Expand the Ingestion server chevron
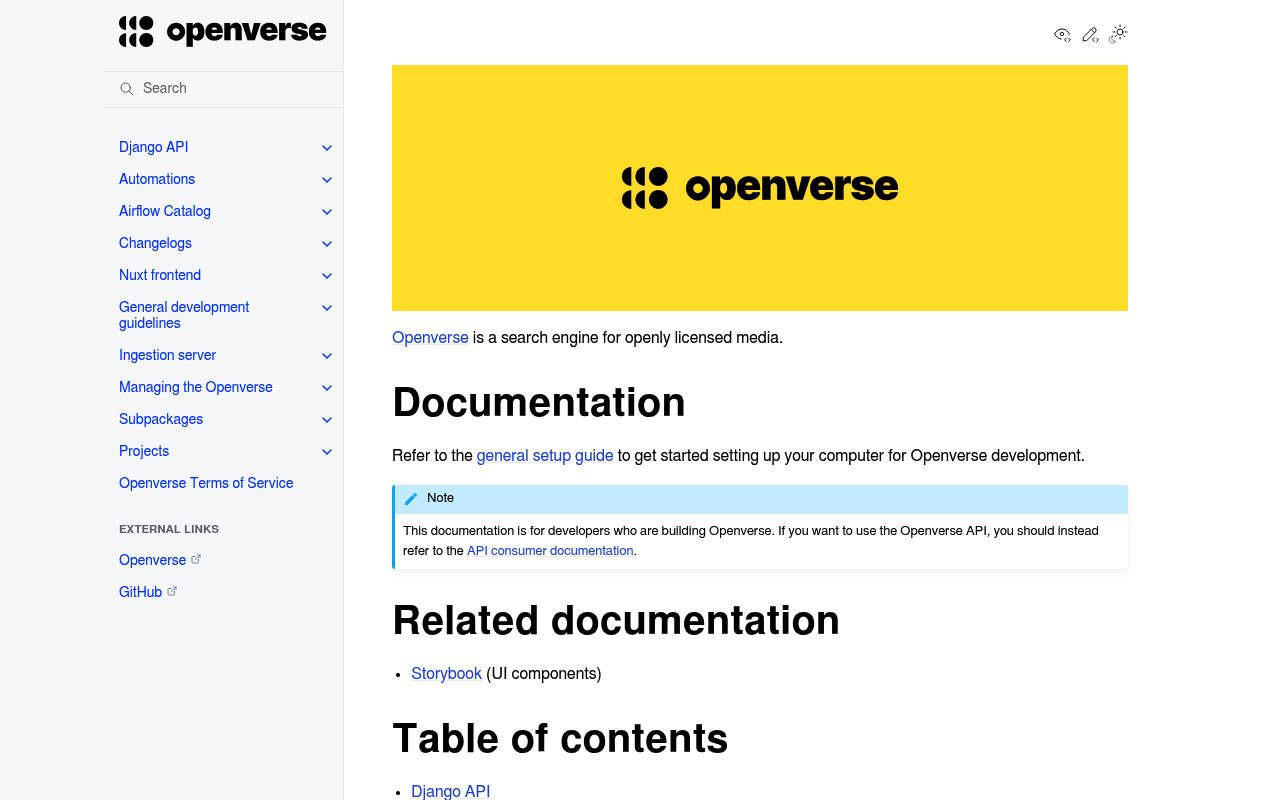The width and height of the screenshot is (1280, 800). 327,356
